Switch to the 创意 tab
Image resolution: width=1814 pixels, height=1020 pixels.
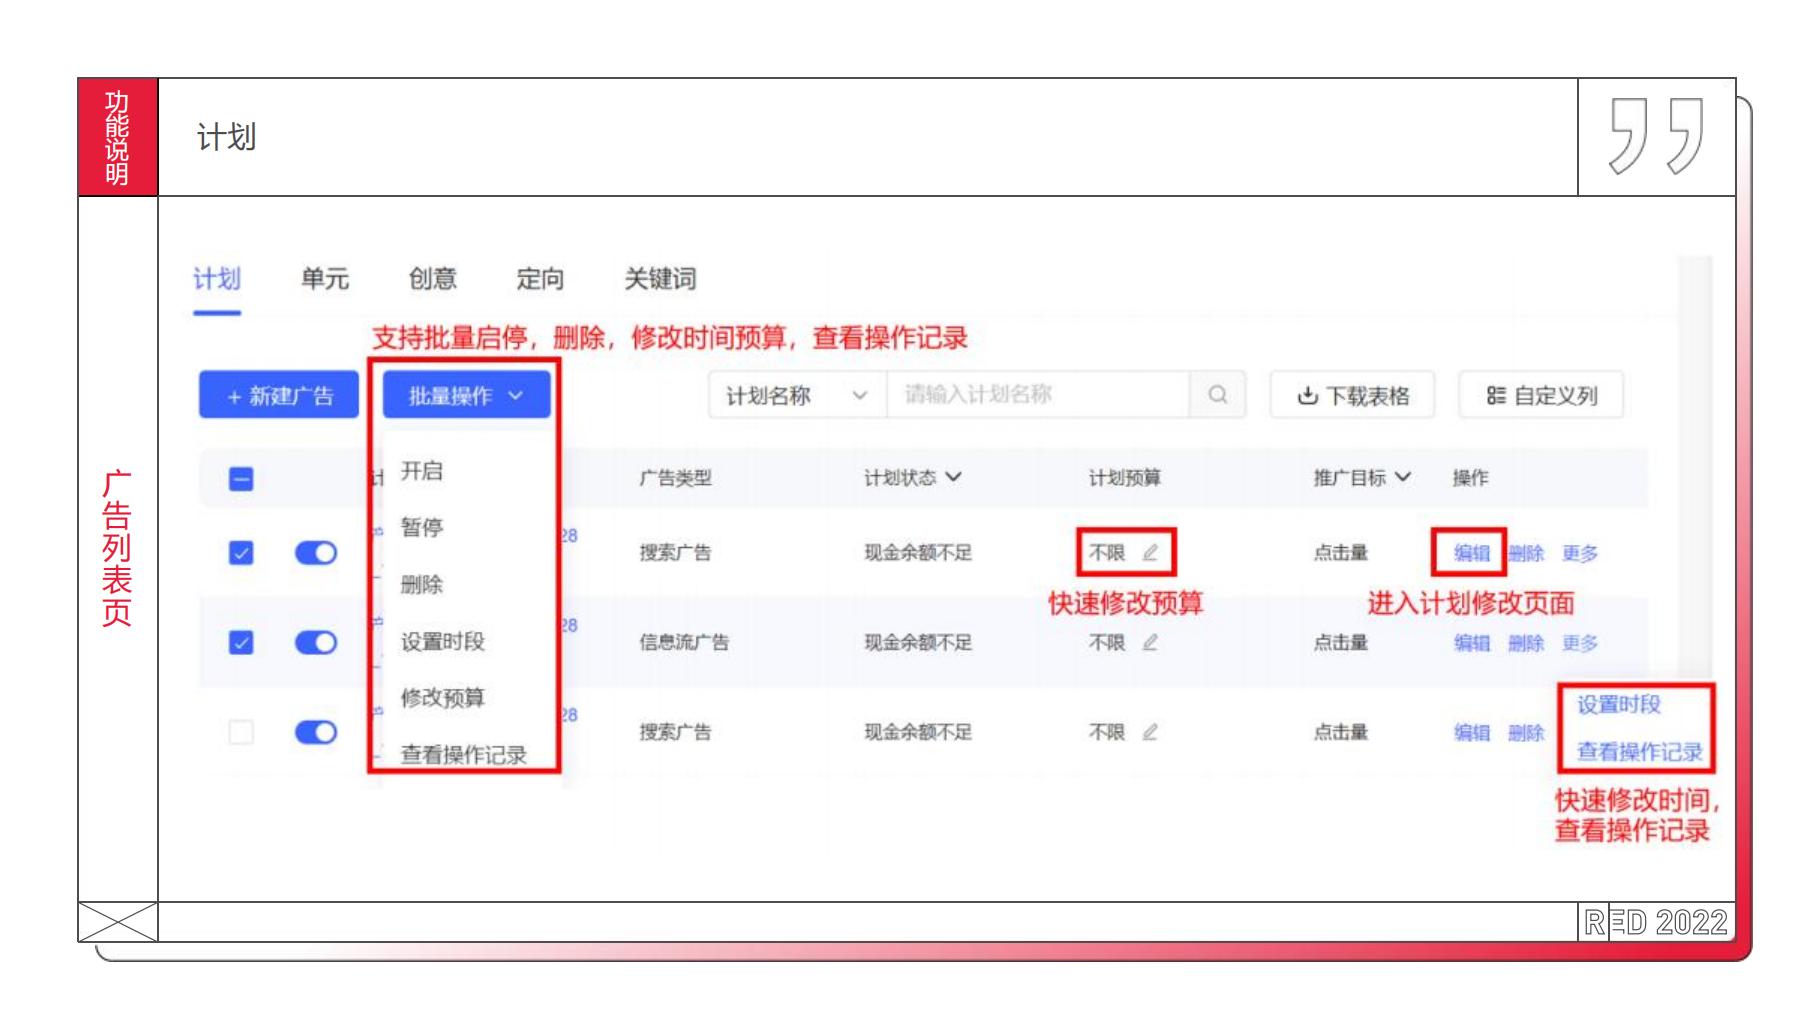433,279
